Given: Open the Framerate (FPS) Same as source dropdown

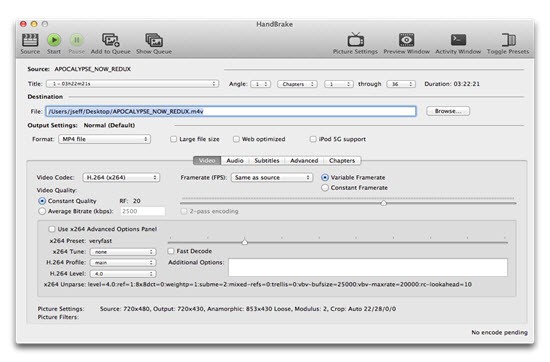Looking at the screenshot, I should point(272,177).
